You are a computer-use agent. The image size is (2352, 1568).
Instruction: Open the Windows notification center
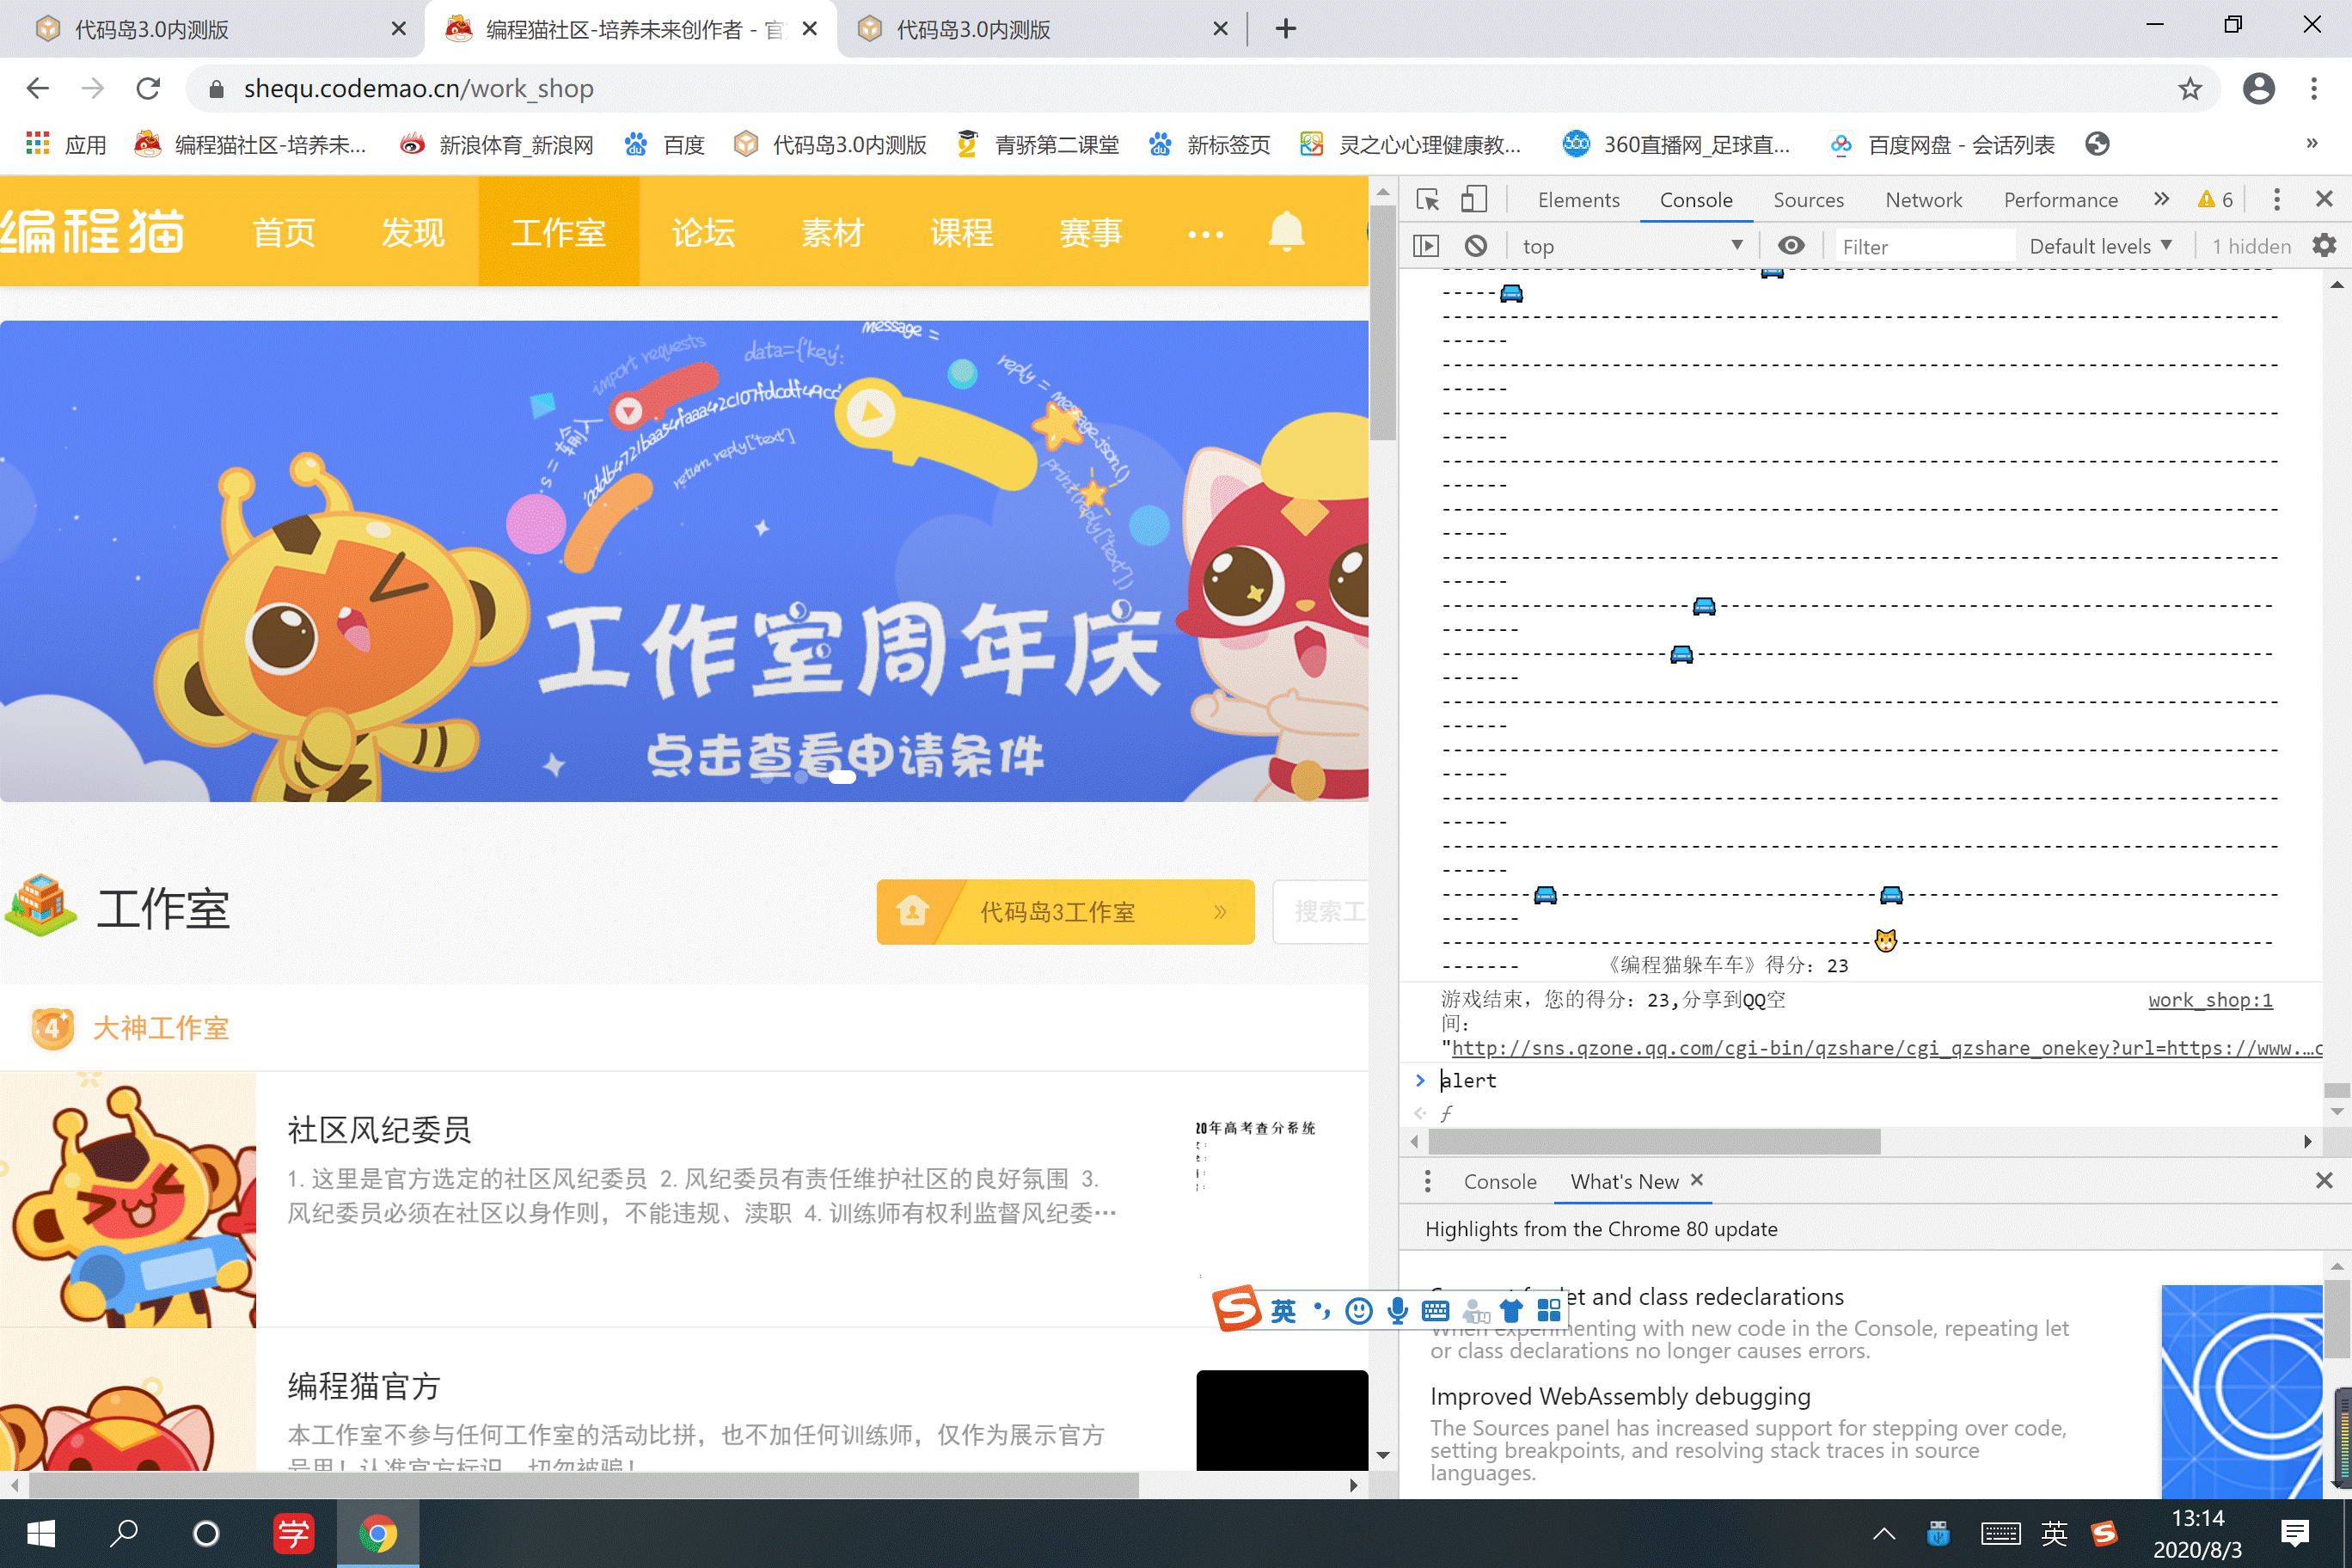tap(2294, 1533)
